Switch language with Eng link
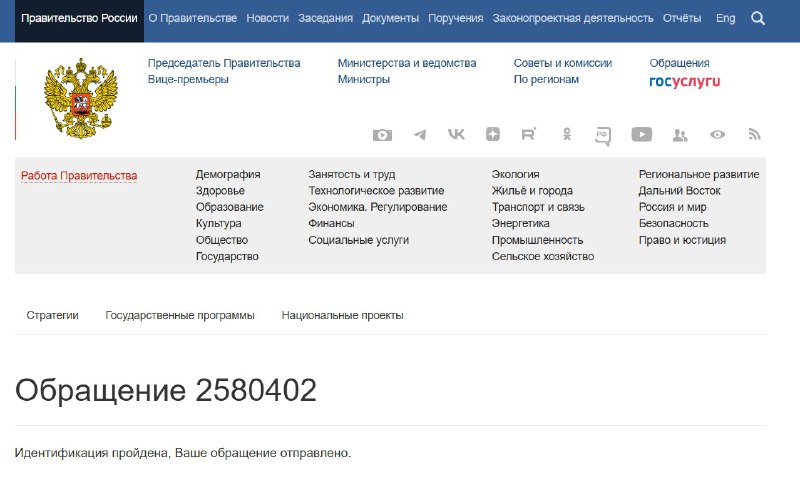Image resolution: width=800 pixels, height=496 pixels. 726,18
